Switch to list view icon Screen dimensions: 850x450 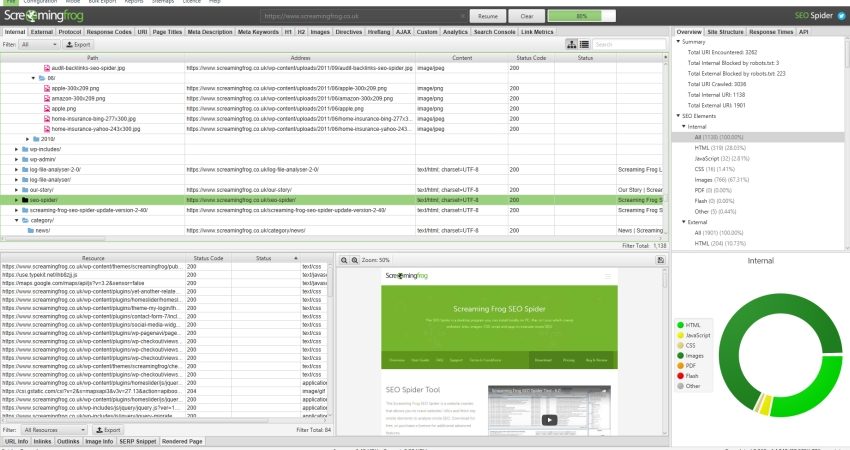(584, 44)
